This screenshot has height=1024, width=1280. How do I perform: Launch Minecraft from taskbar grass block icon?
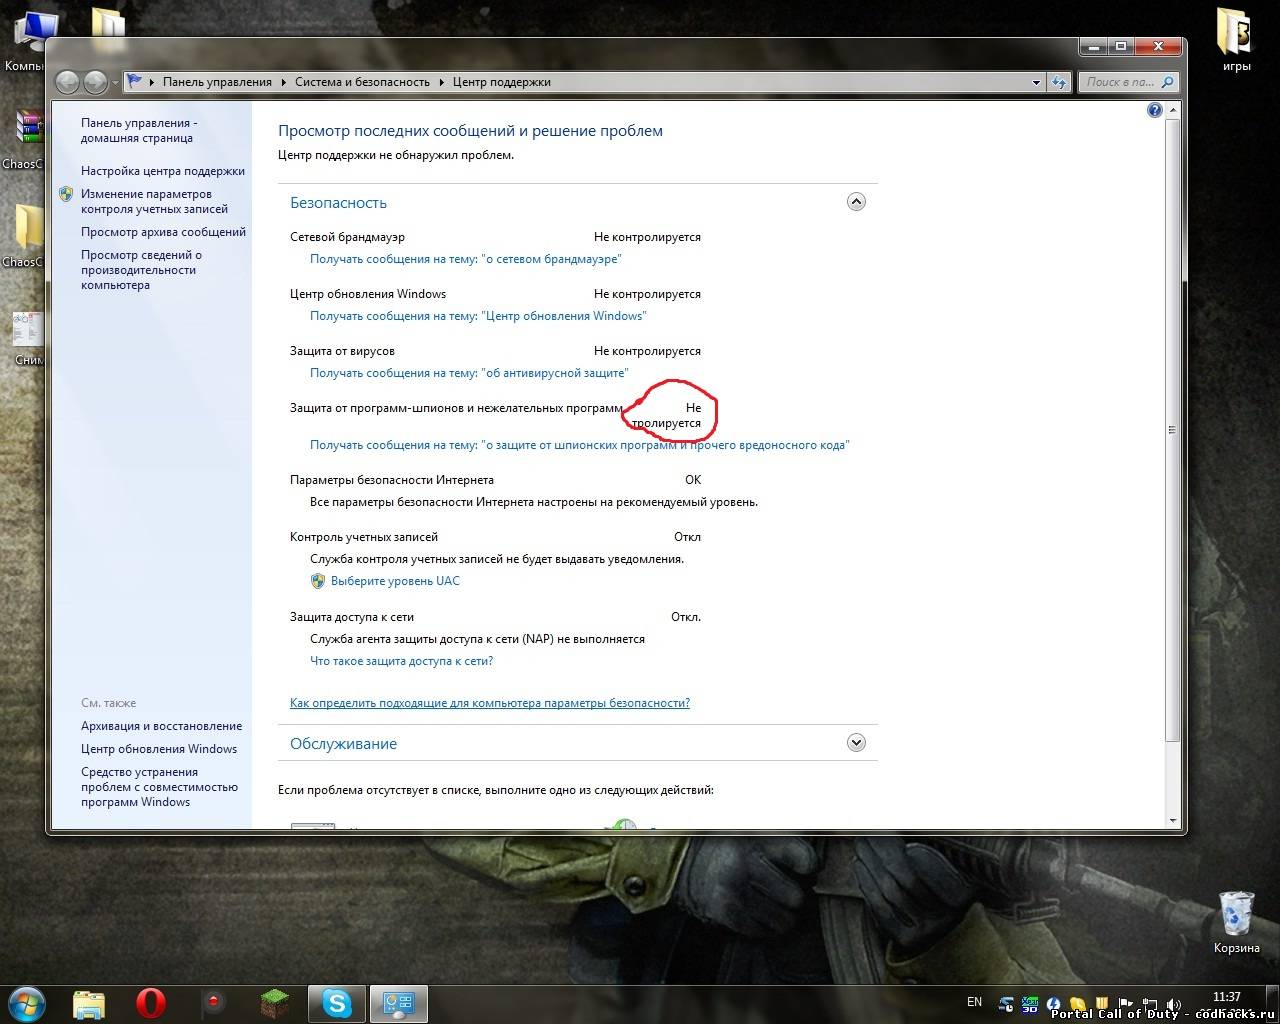pyautogui.click(x=275, y=1003)
